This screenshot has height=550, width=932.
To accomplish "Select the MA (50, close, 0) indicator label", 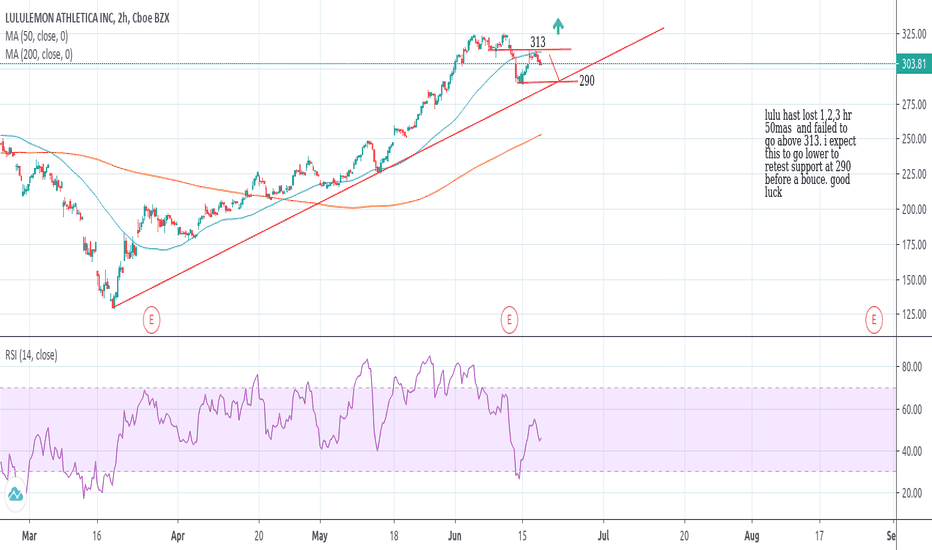I will tap(36, 36).
